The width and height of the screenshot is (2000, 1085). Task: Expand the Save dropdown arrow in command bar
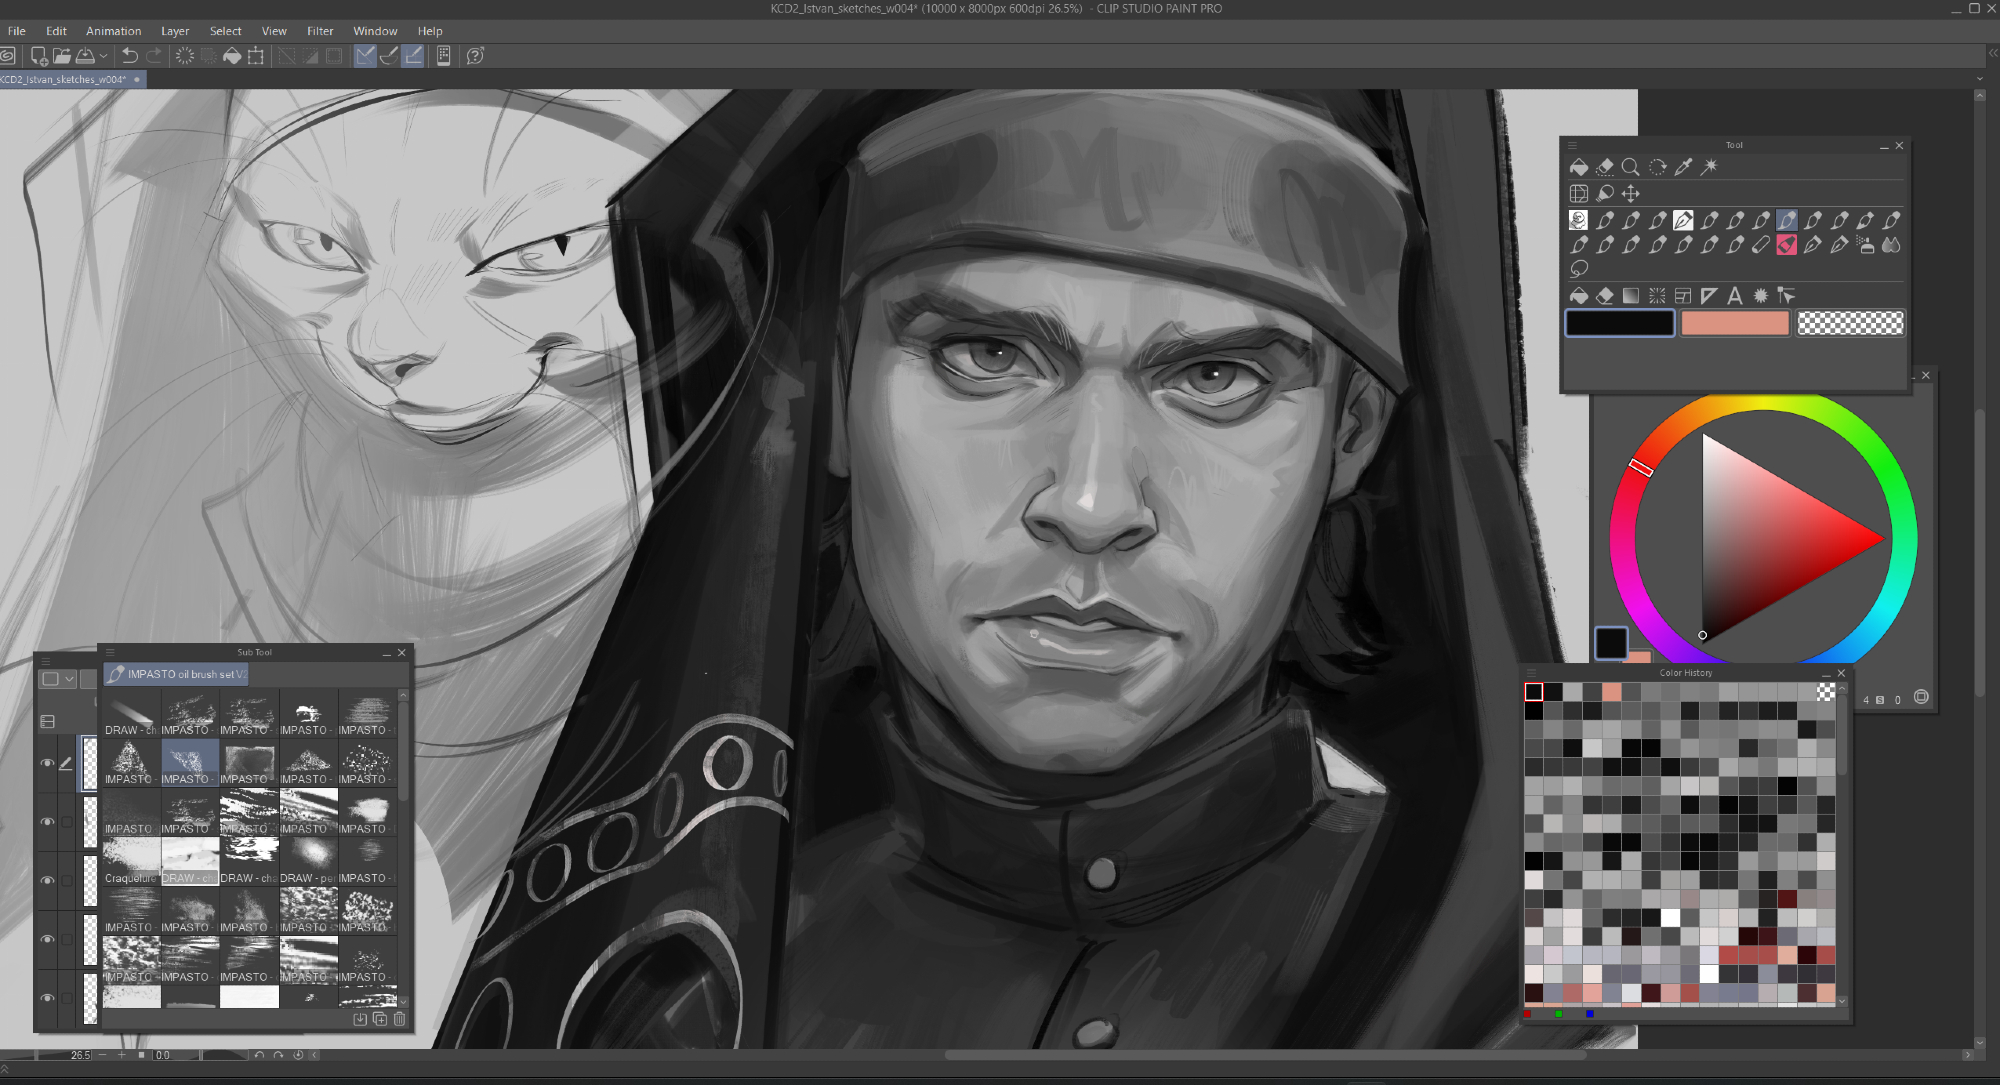coord(103,56)
